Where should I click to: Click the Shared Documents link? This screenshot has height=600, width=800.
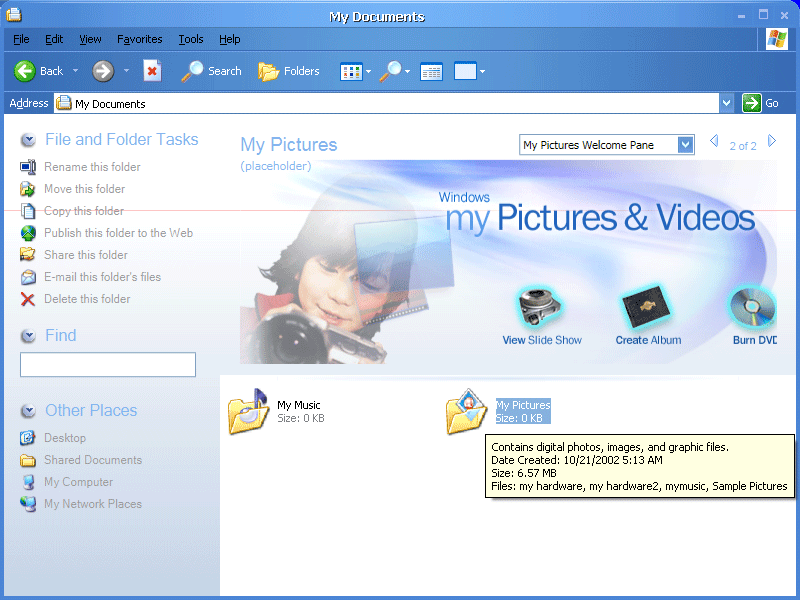coord(92,460)
